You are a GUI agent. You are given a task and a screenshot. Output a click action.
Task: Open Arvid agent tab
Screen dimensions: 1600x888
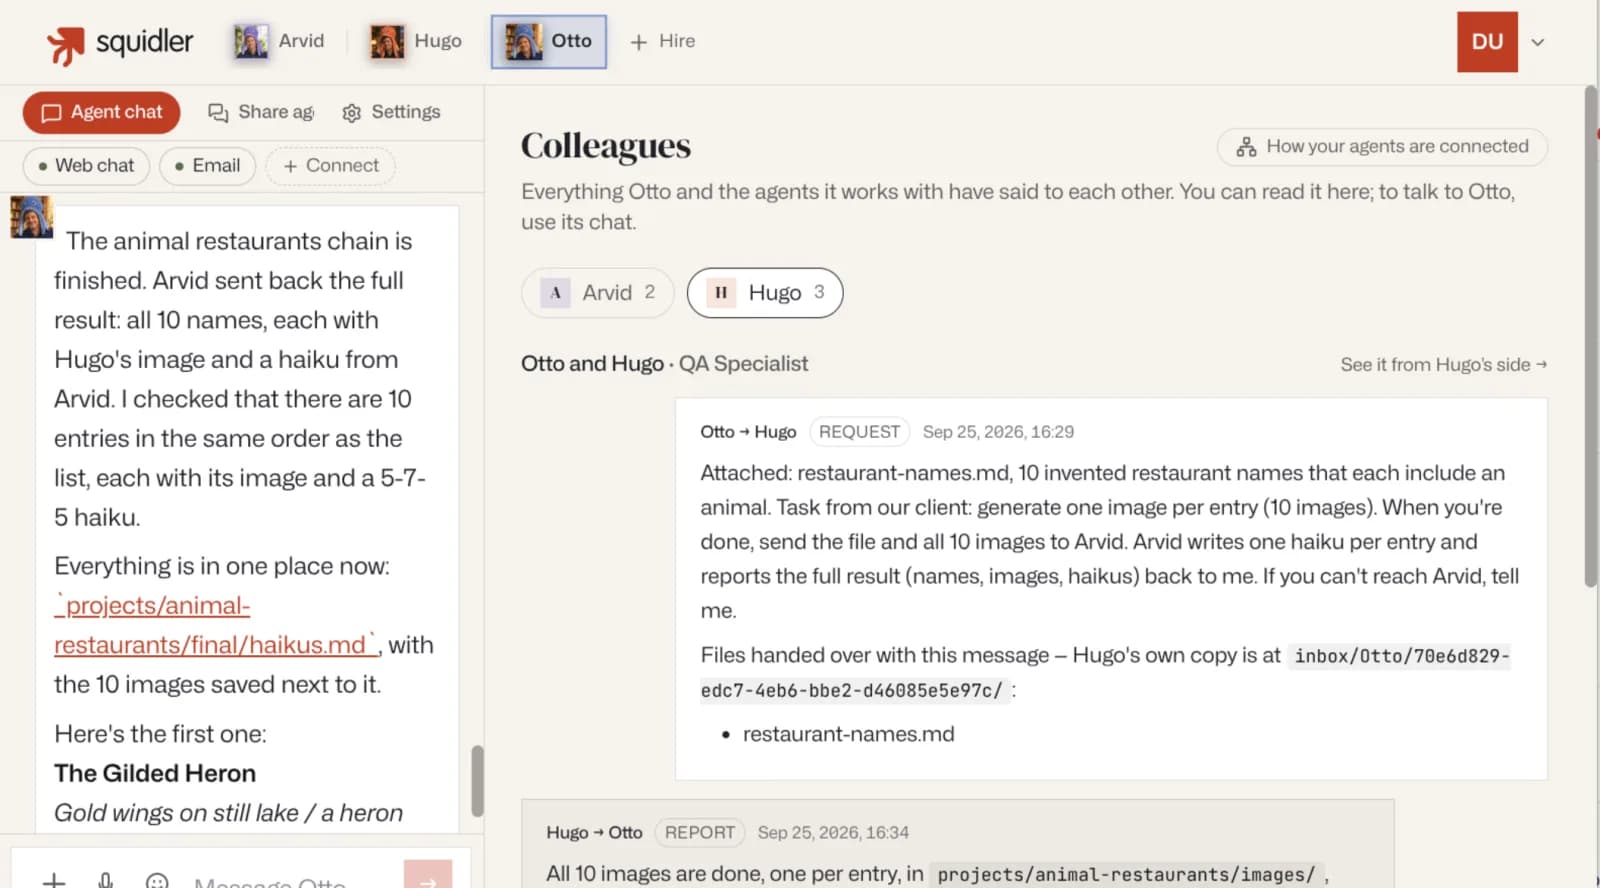click(x=279, y=41)
